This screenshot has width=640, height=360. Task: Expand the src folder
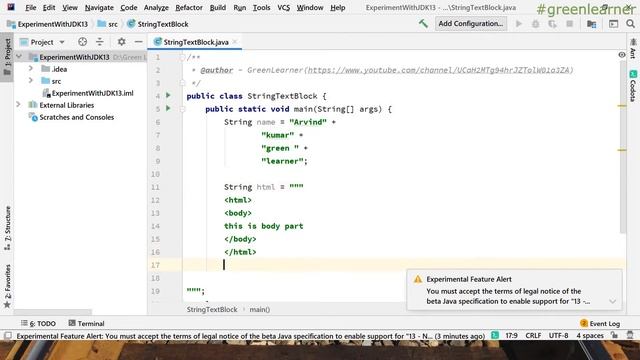tap(31, 80)
